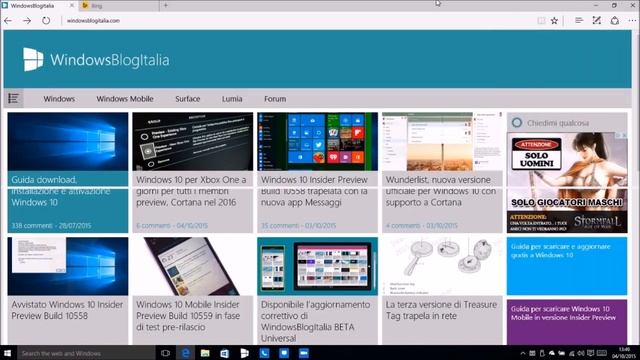Click Wunderlist app screenshot thumbnail
Screen dimensions: 640x360
442,142
